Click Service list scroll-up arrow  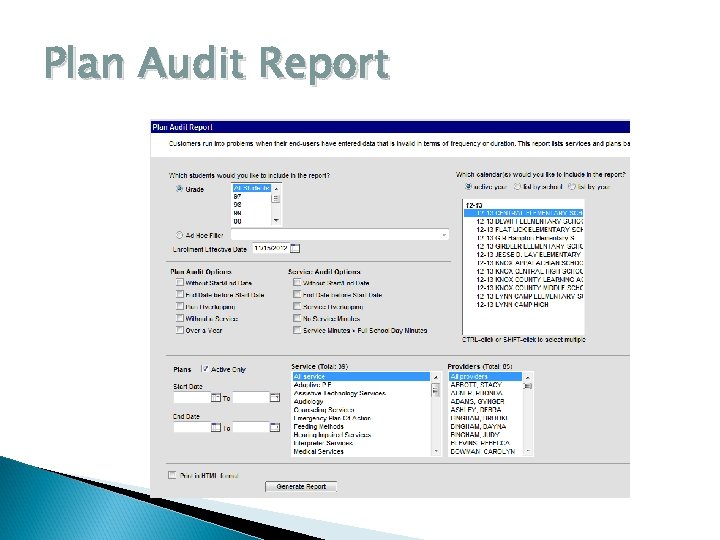[x=435, y=377]
